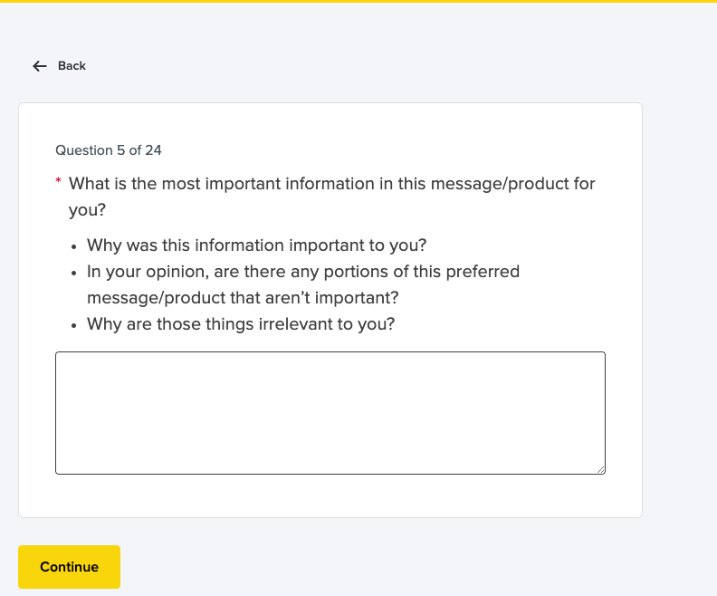The width and height of the screenshot is (717, 596).
Task: Click the text area resize handle
Action: coord(600,469)
